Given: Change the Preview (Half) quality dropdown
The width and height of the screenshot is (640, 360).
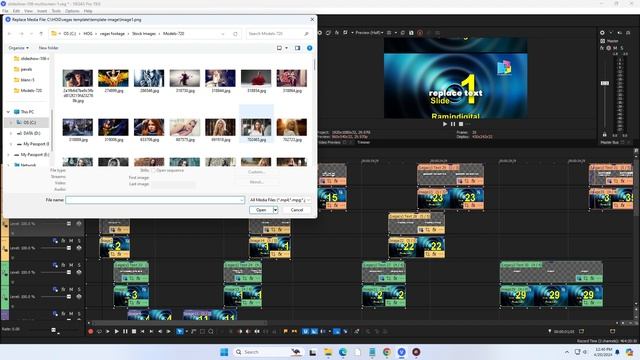Looking at the screenshot, I should coord(369,33).
